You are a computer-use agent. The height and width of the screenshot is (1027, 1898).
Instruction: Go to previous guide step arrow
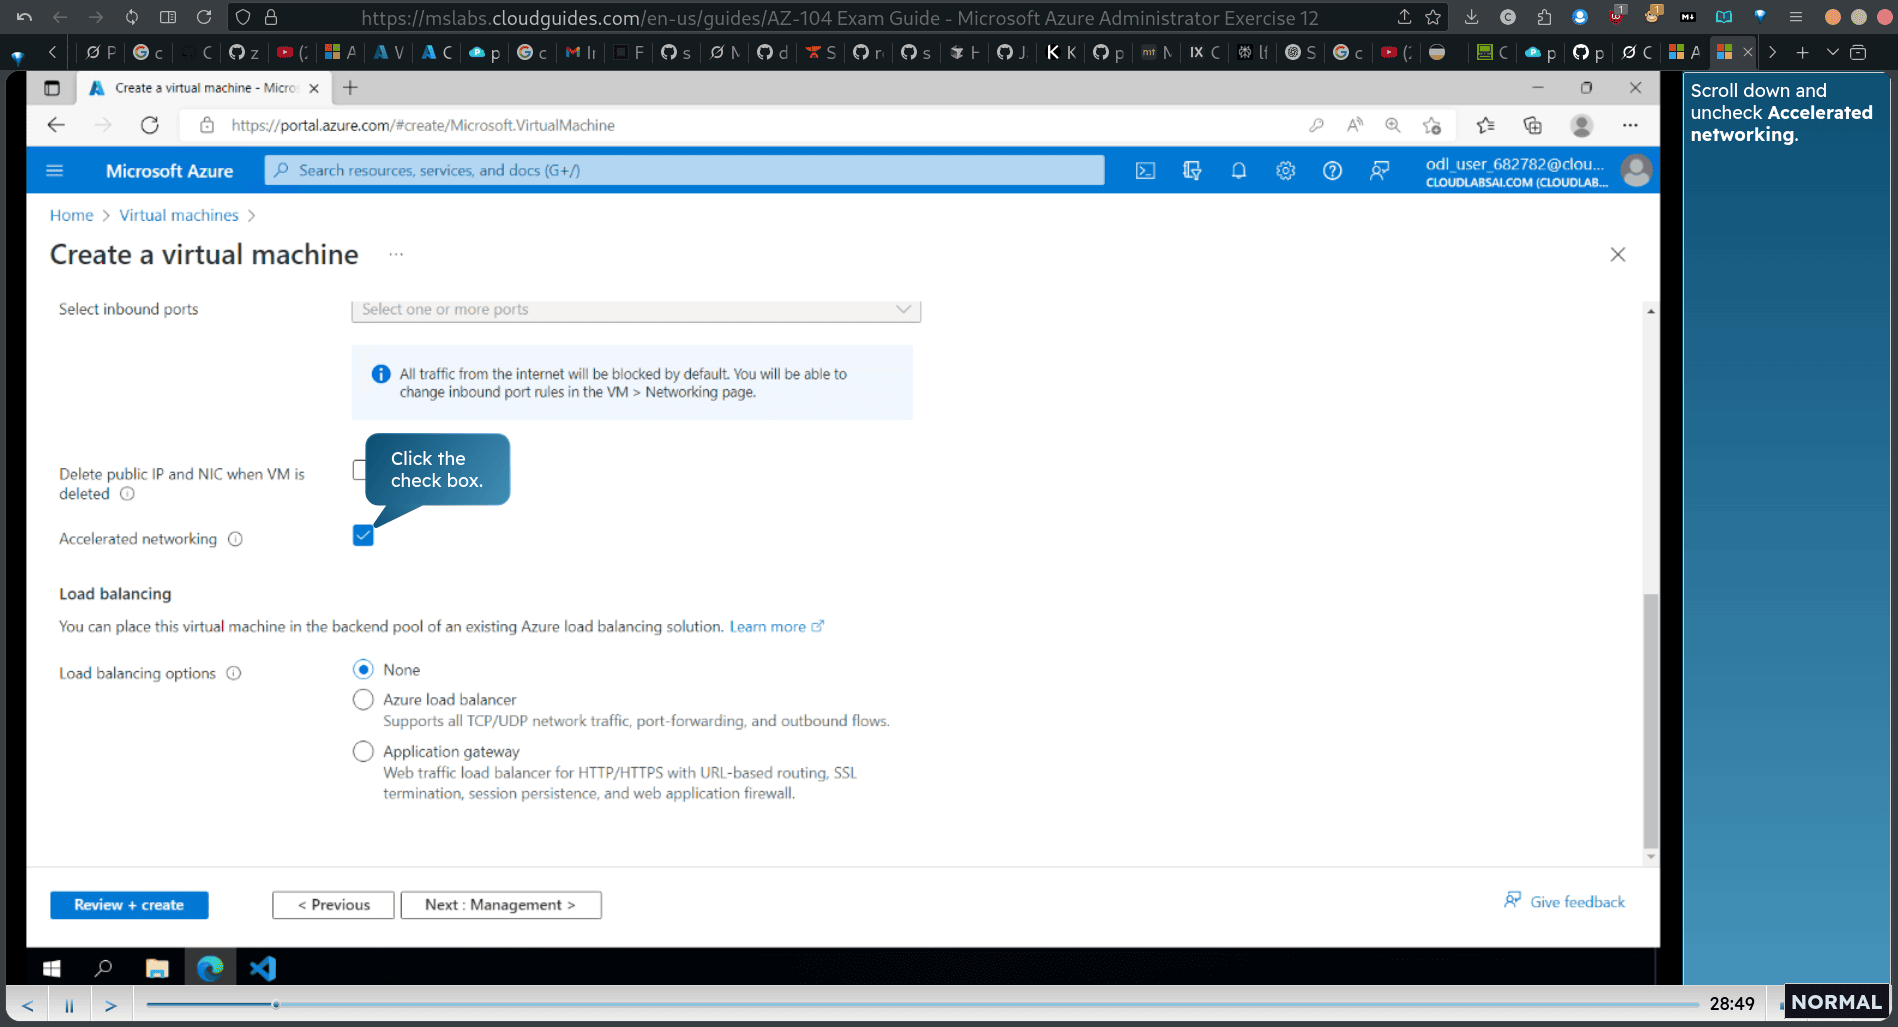28,1005
